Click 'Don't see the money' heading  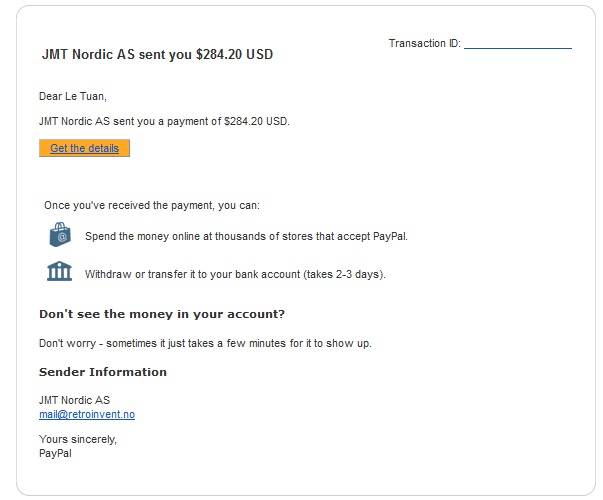tap(161, 314)
